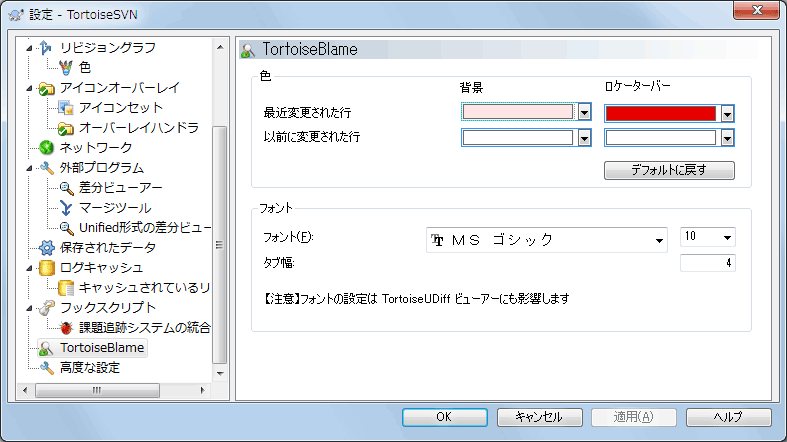Close the 設定 dialog window
This screenshot has height=442, width=787.
[x=756, y=11]
